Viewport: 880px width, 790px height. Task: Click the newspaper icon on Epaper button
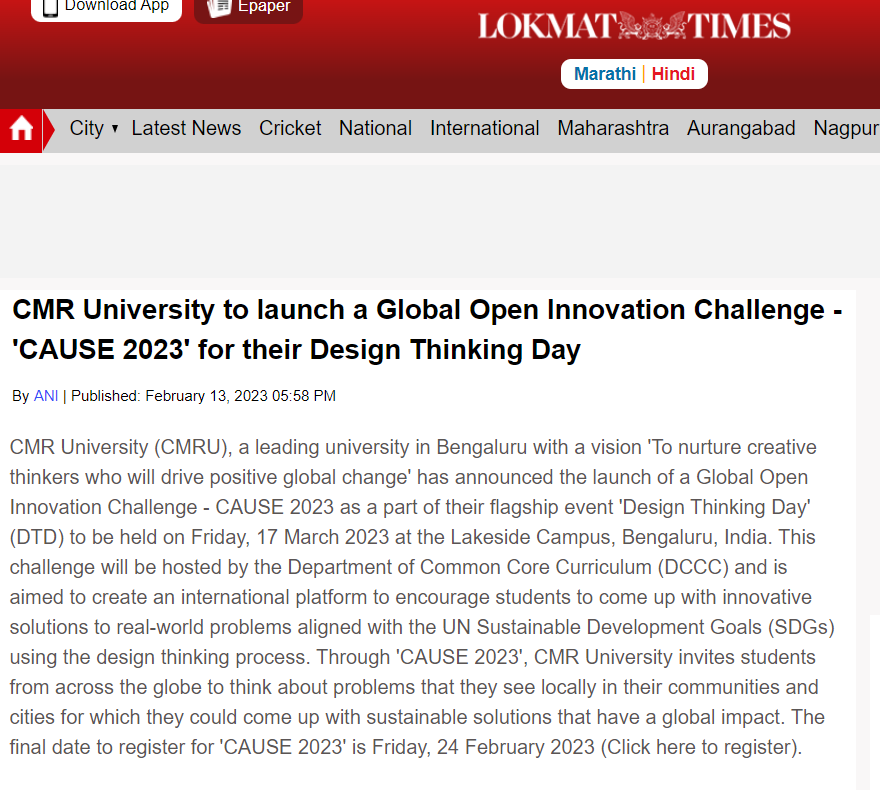[219, 7]
